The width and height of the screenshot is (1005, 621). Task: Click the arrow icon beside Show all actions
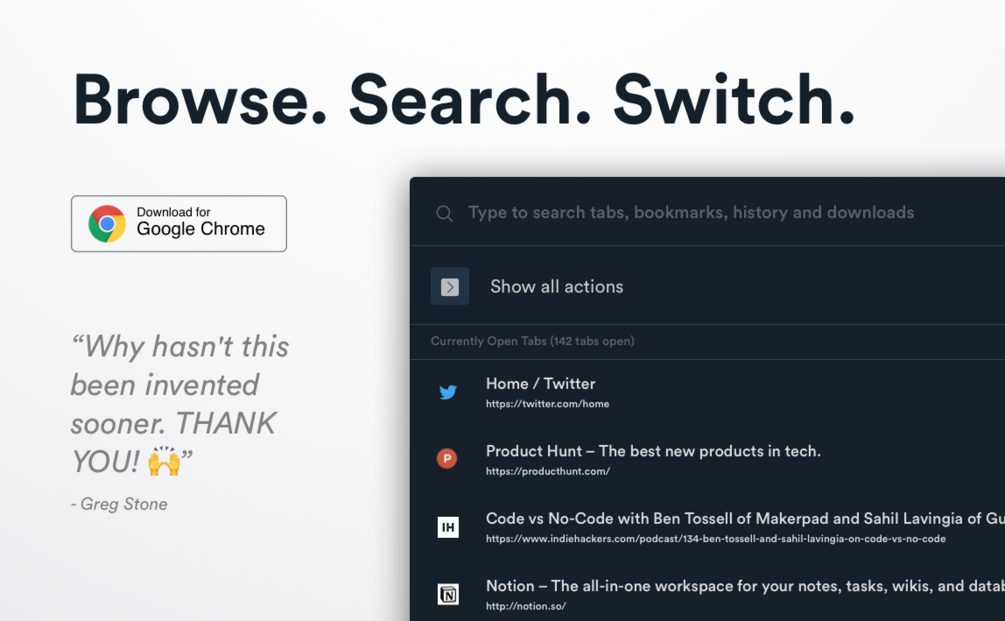coord(450,286)
